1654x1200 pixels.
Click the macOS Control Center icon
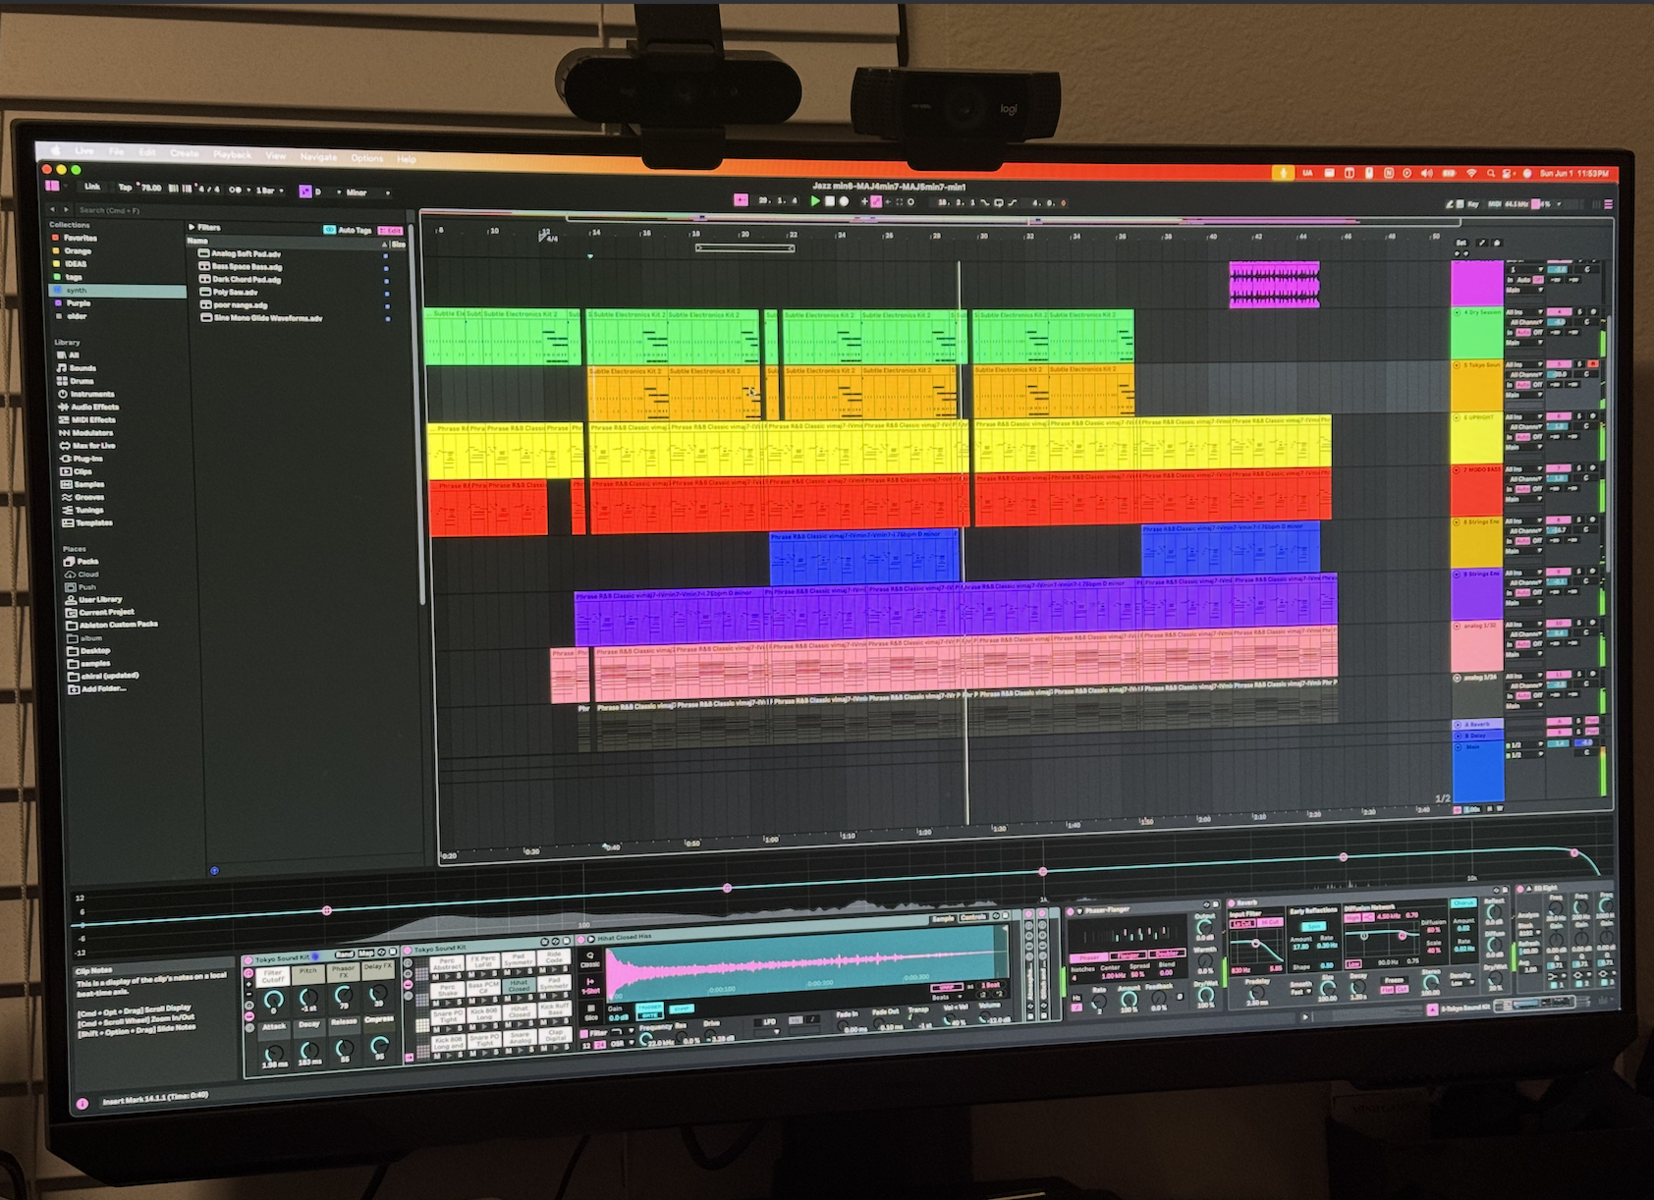point(1506,174)
